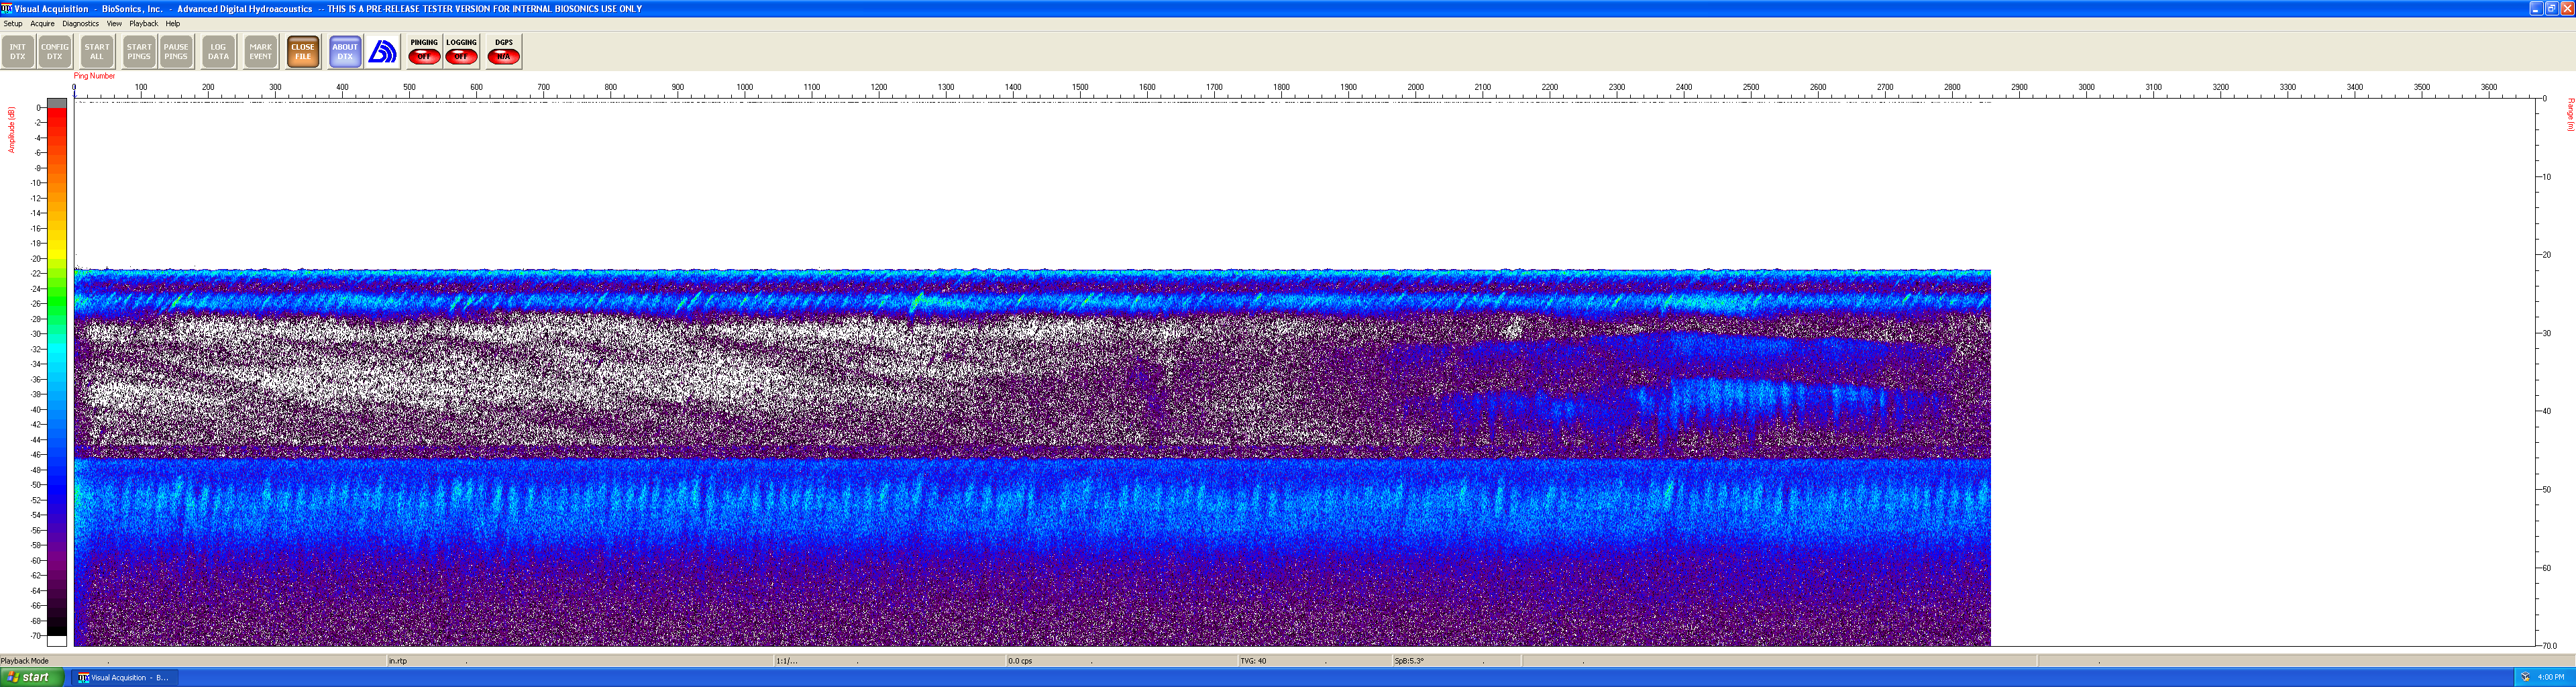This screenshot has width=2576, height=687.
Task: Click the PAUSE PINGS button
Action: [176, 51]
